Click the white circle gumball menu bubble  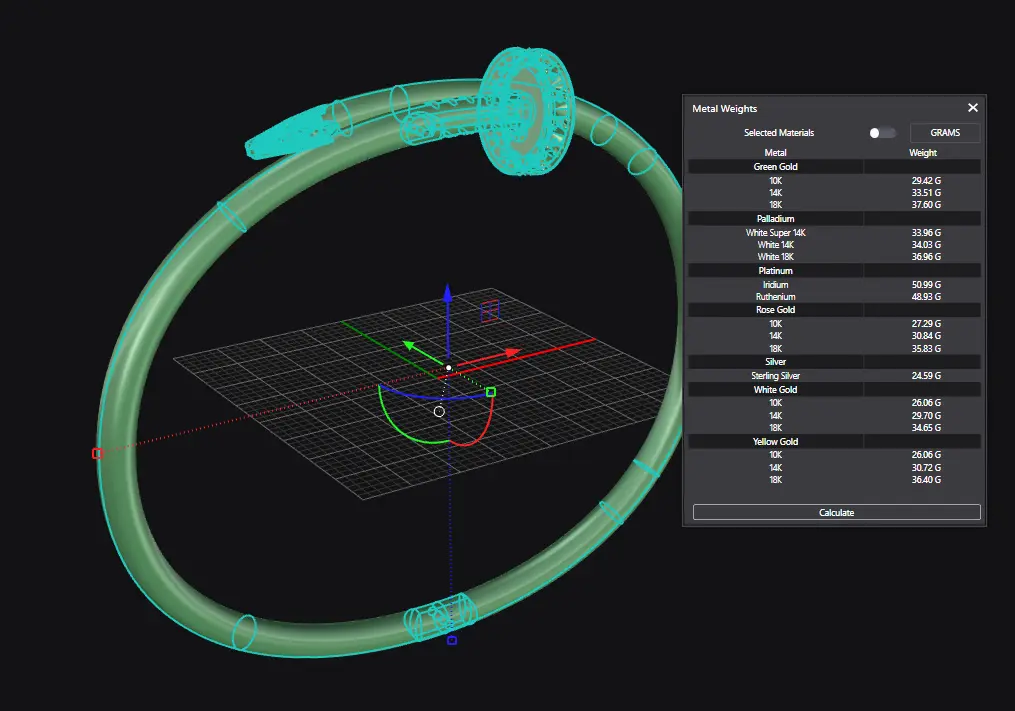[x=439, y=411]
